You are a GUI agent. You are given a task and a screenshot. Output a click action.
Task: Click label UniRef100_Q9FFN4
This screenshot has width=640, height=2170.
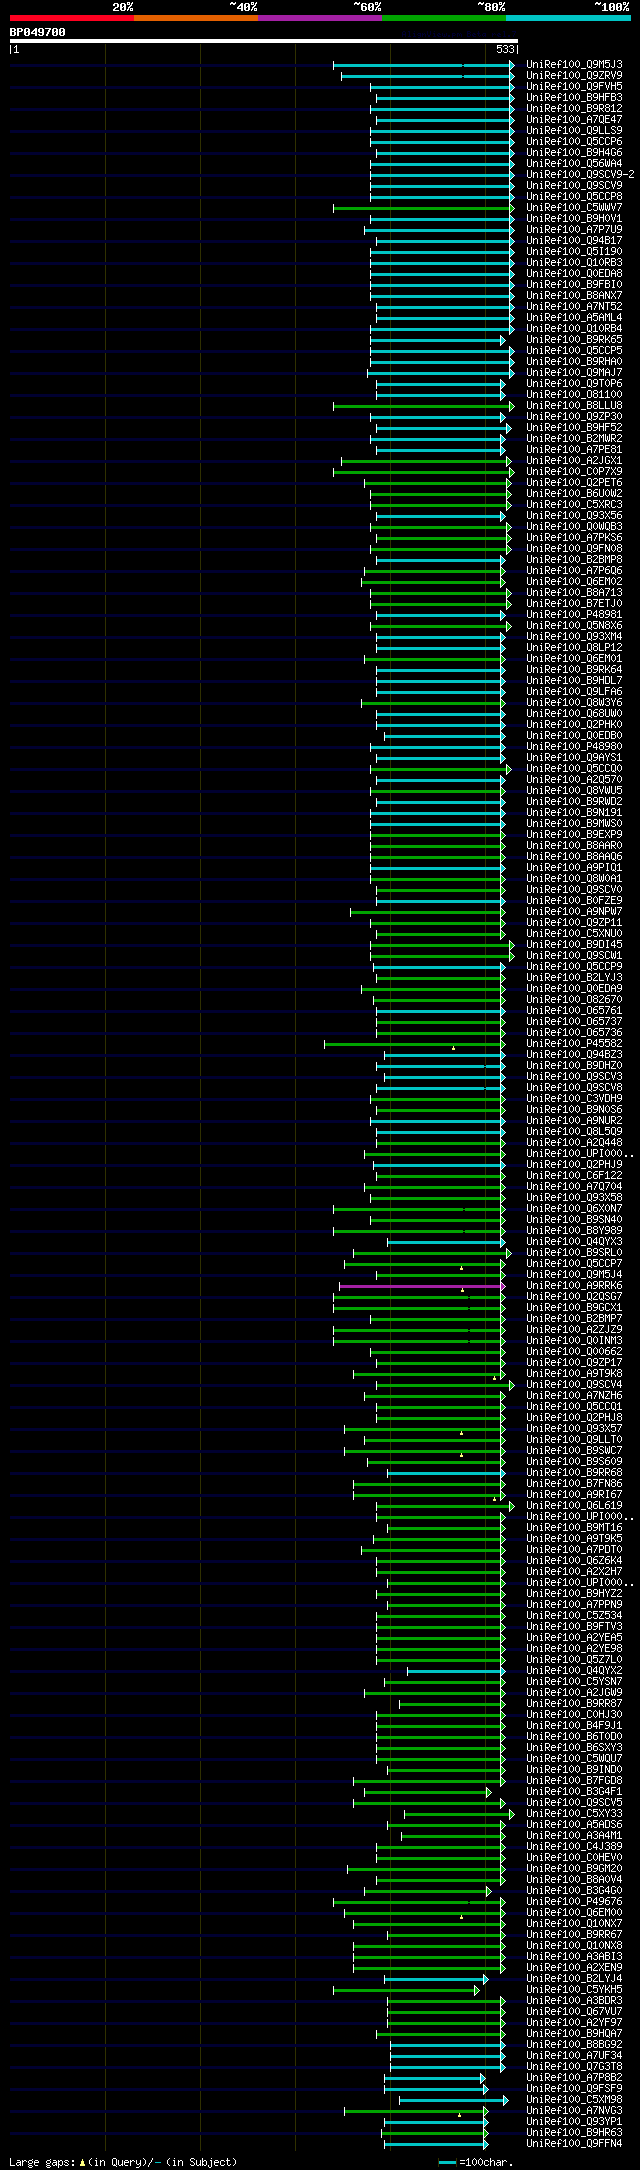point(574,2143)
